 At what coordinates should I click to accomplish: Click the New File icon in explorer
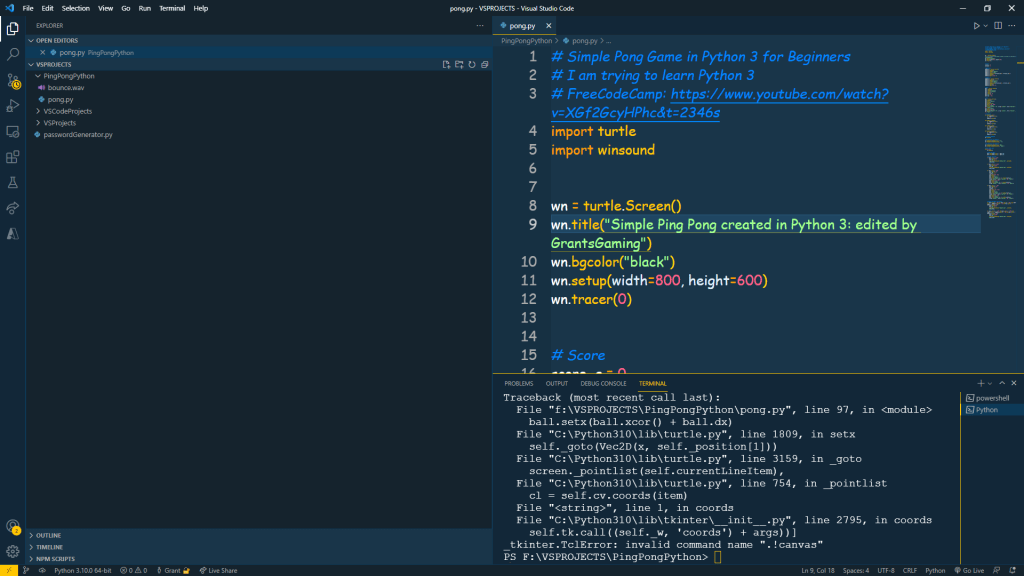tap(447, 64)
